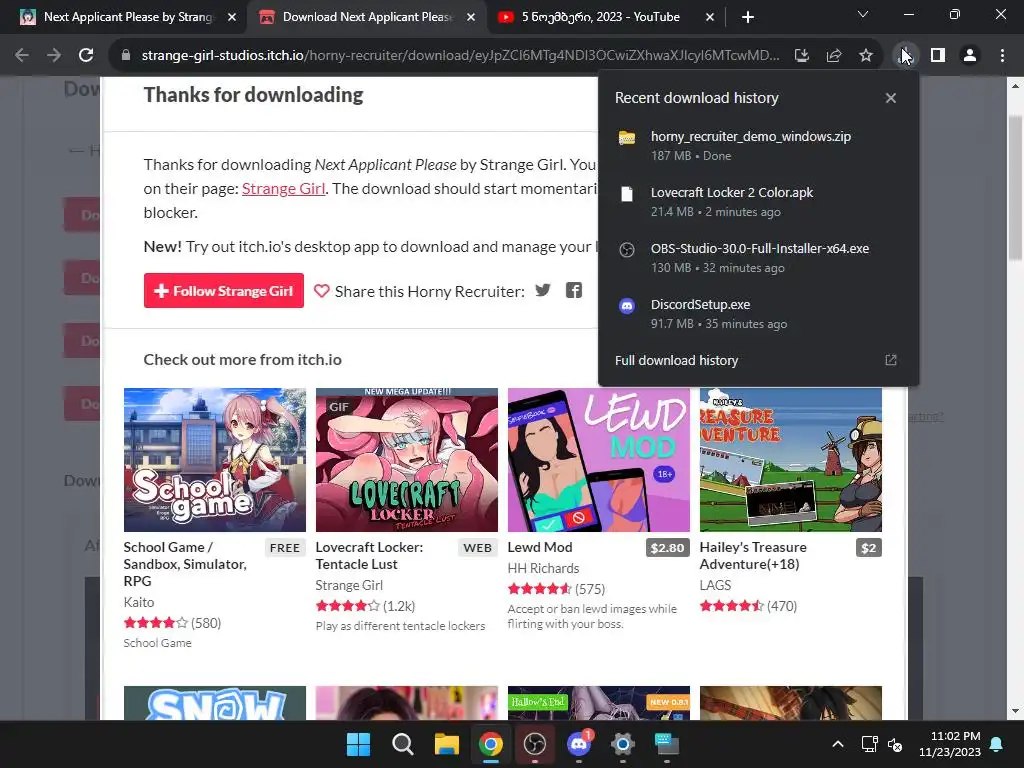
Task: Click the browser forward arrow
Action: tap(54, 56)
